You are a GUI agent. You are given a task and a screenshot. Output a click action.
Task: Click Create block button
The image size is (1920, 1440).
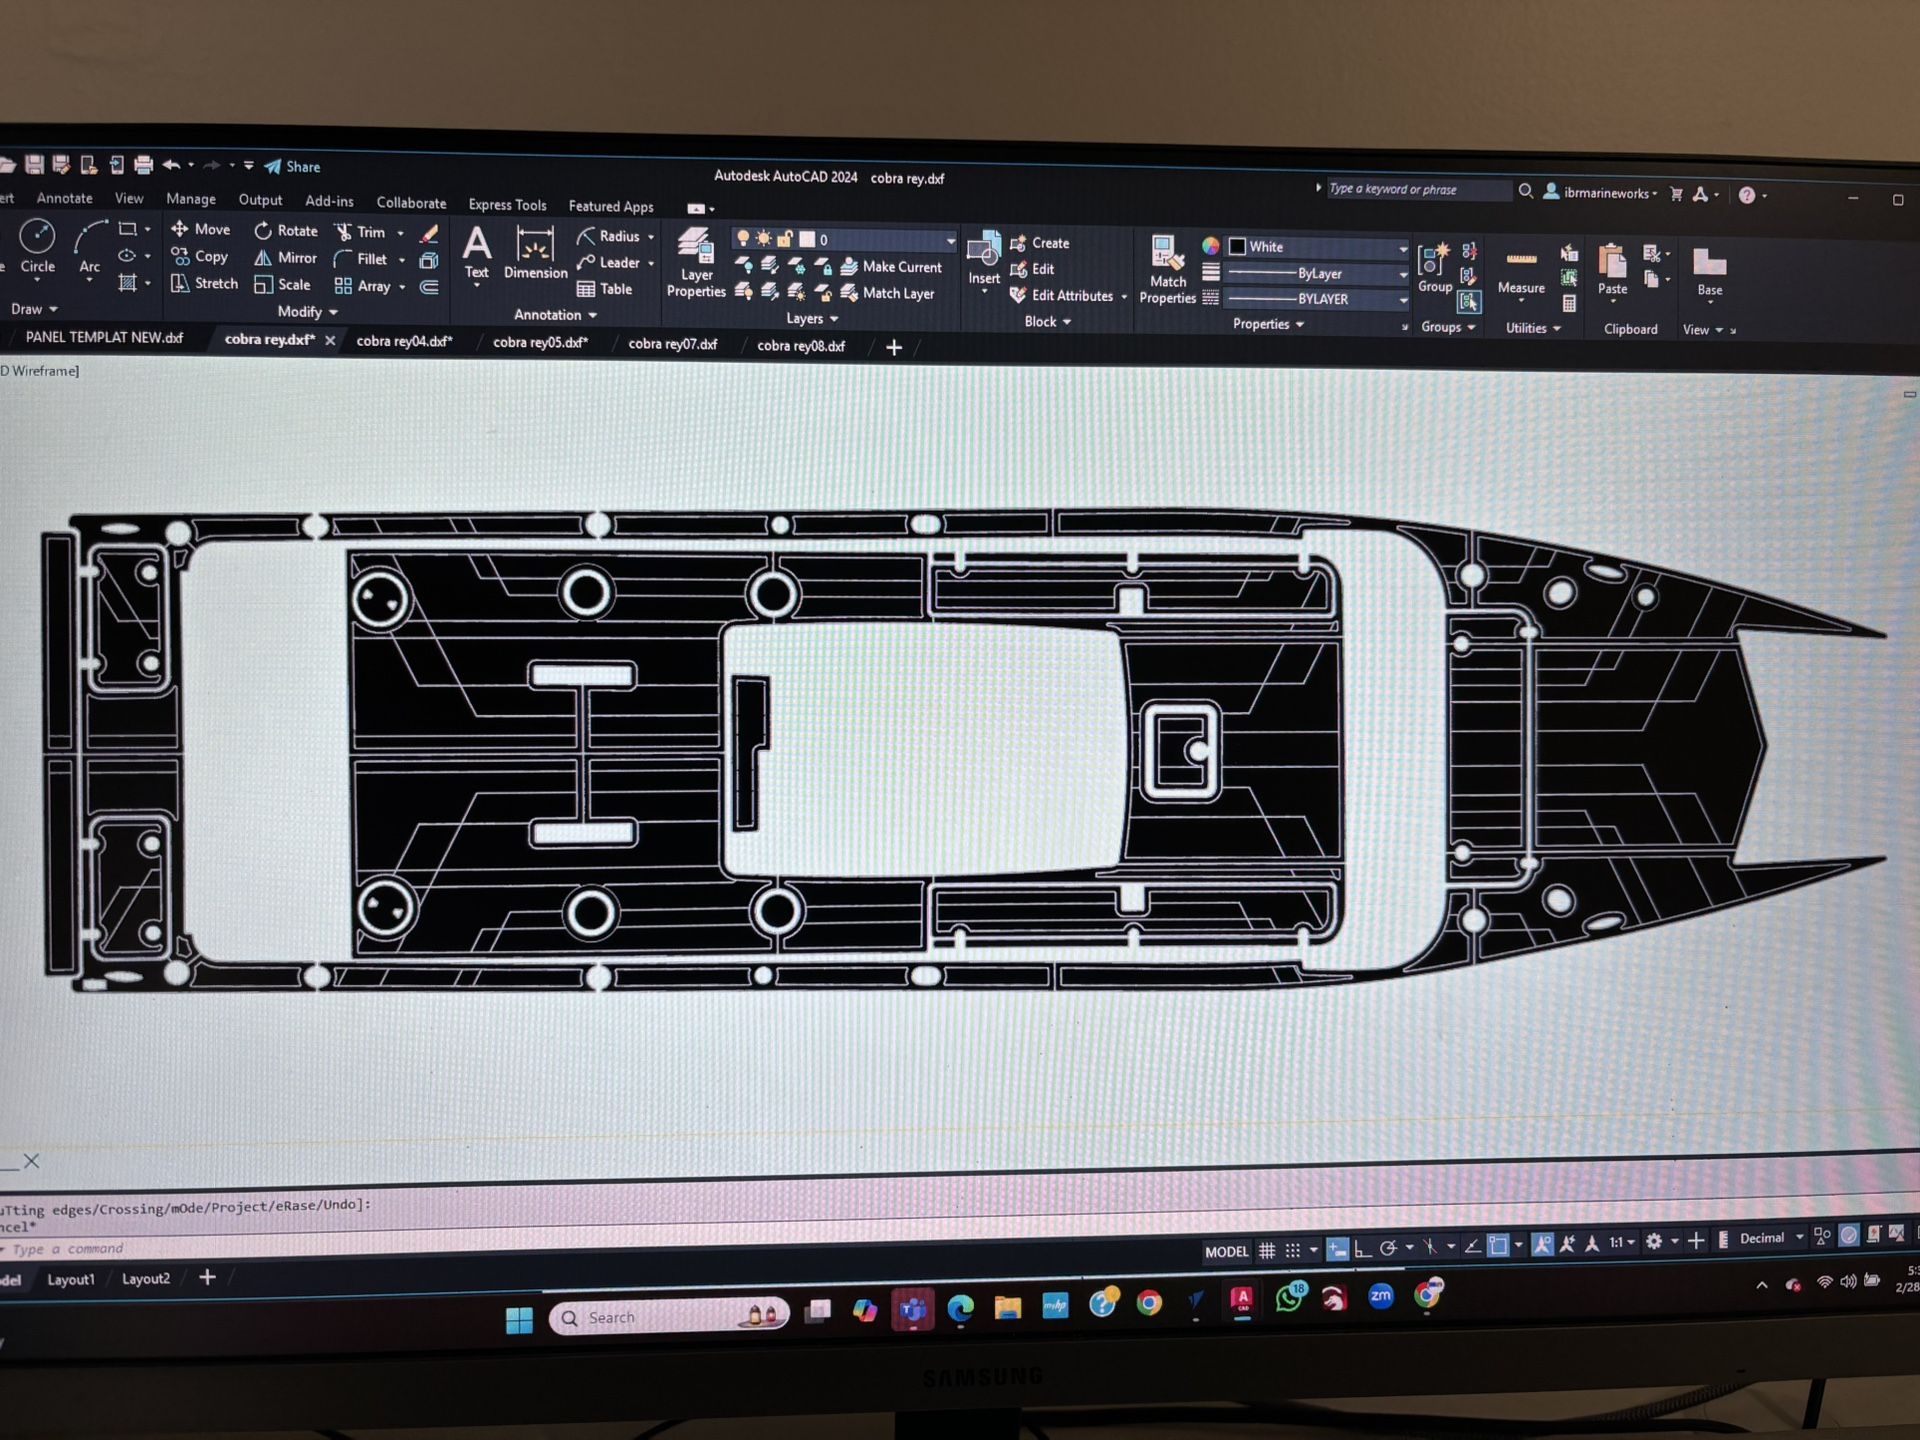[1040, 243]
